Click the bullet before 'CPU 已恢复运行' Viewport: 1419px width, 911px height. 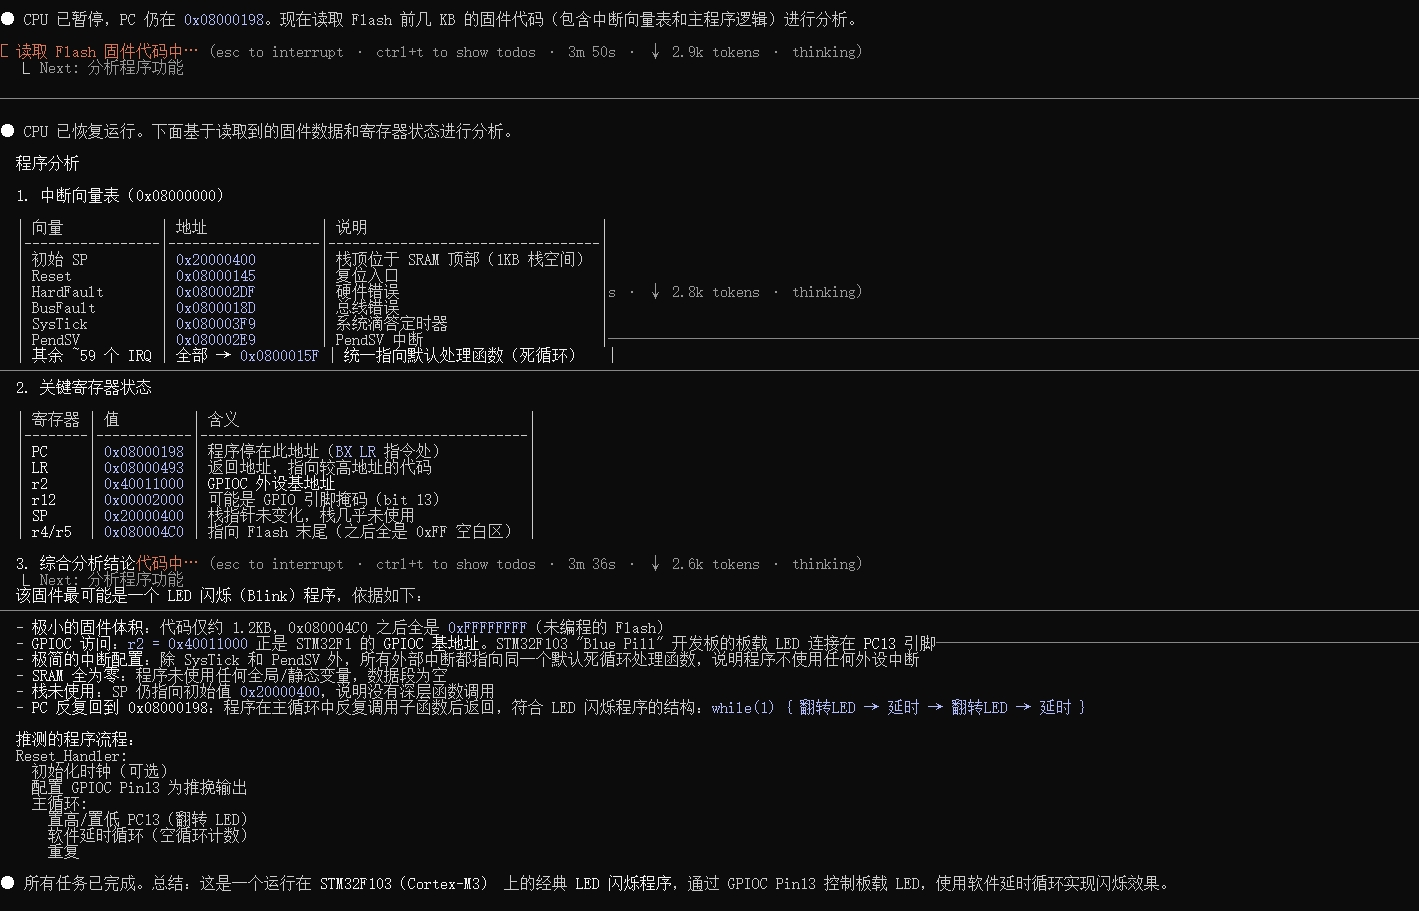[x=7, y=131]
